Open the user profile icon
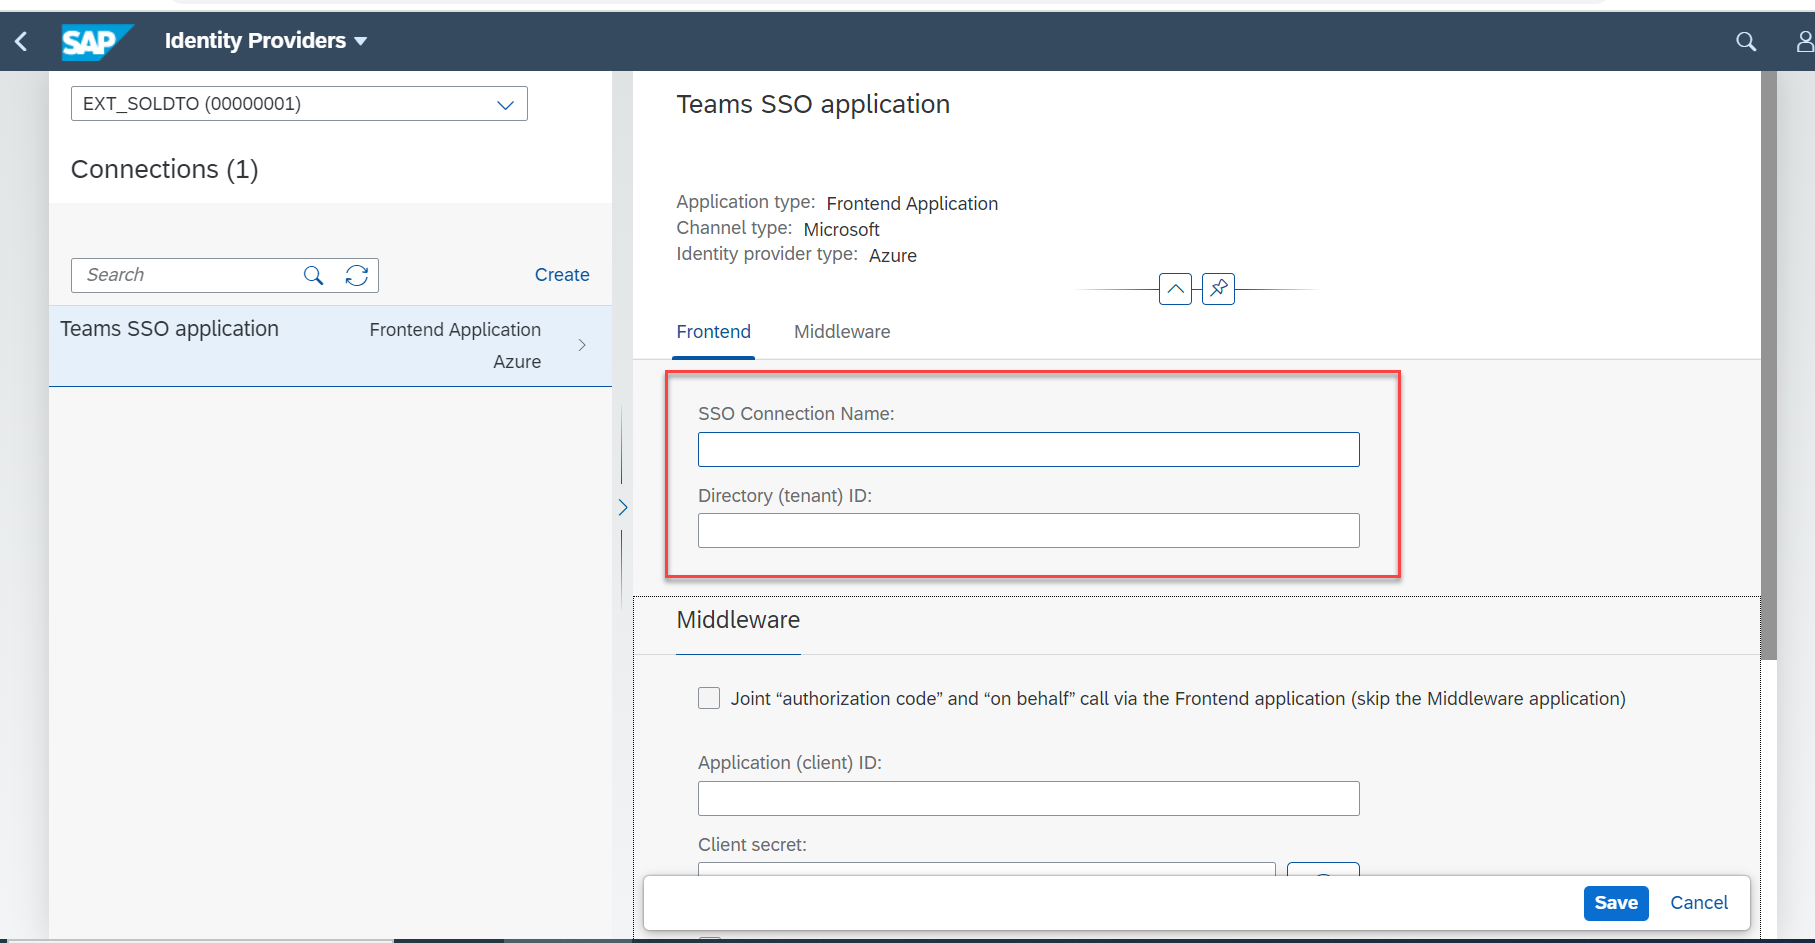1815x943 pixels. [1804, 41]
